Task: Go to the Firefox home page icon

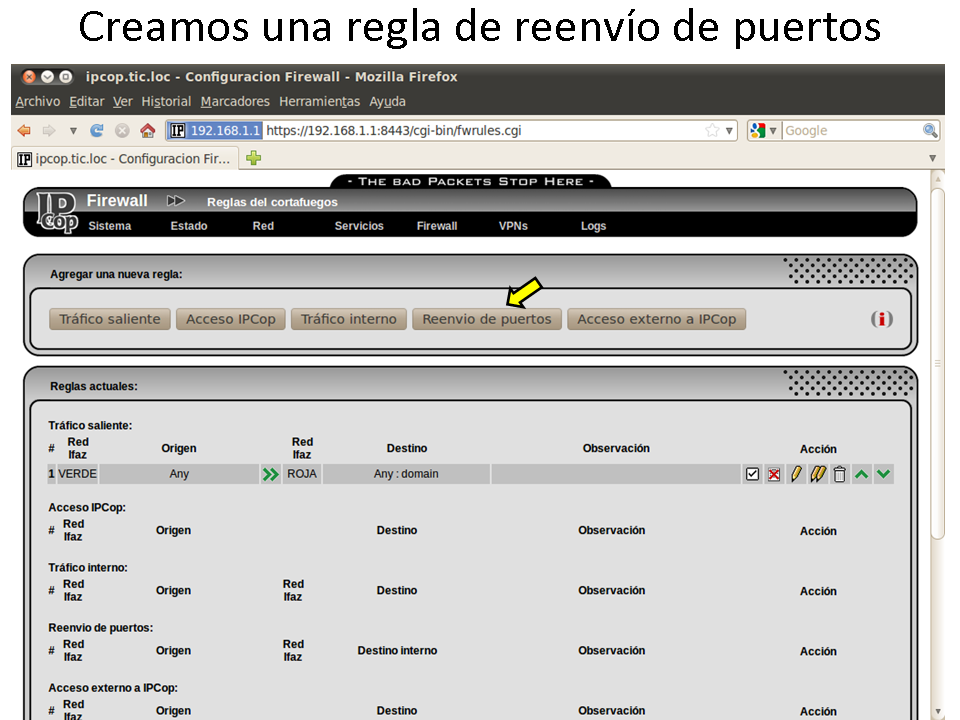Action: [147, 131]
